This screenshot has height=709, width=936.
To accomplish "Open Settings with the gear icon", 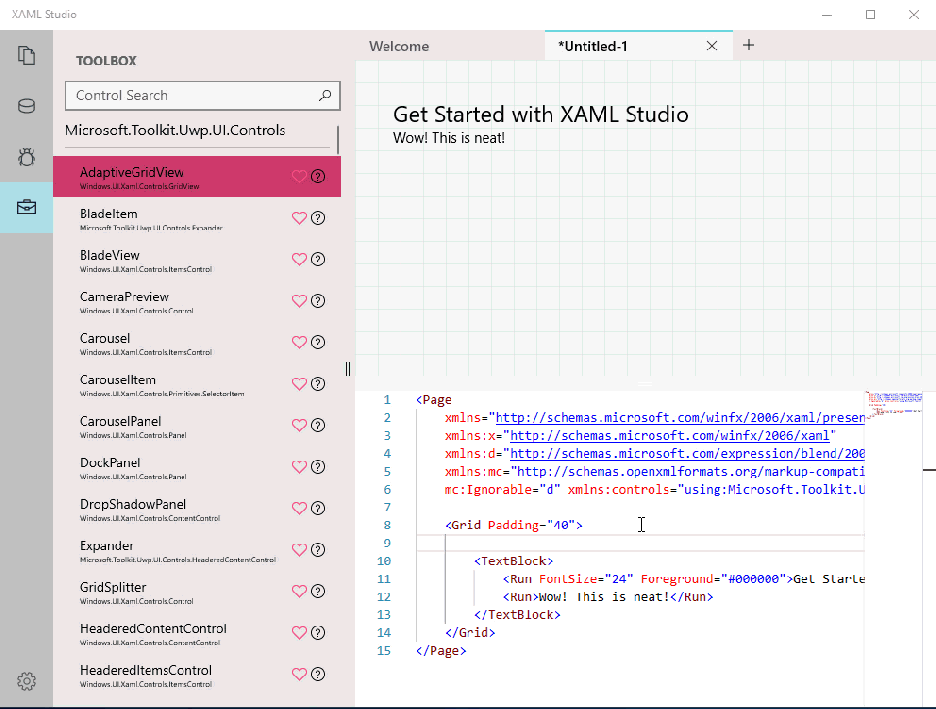I will click(x=26, y=681).
